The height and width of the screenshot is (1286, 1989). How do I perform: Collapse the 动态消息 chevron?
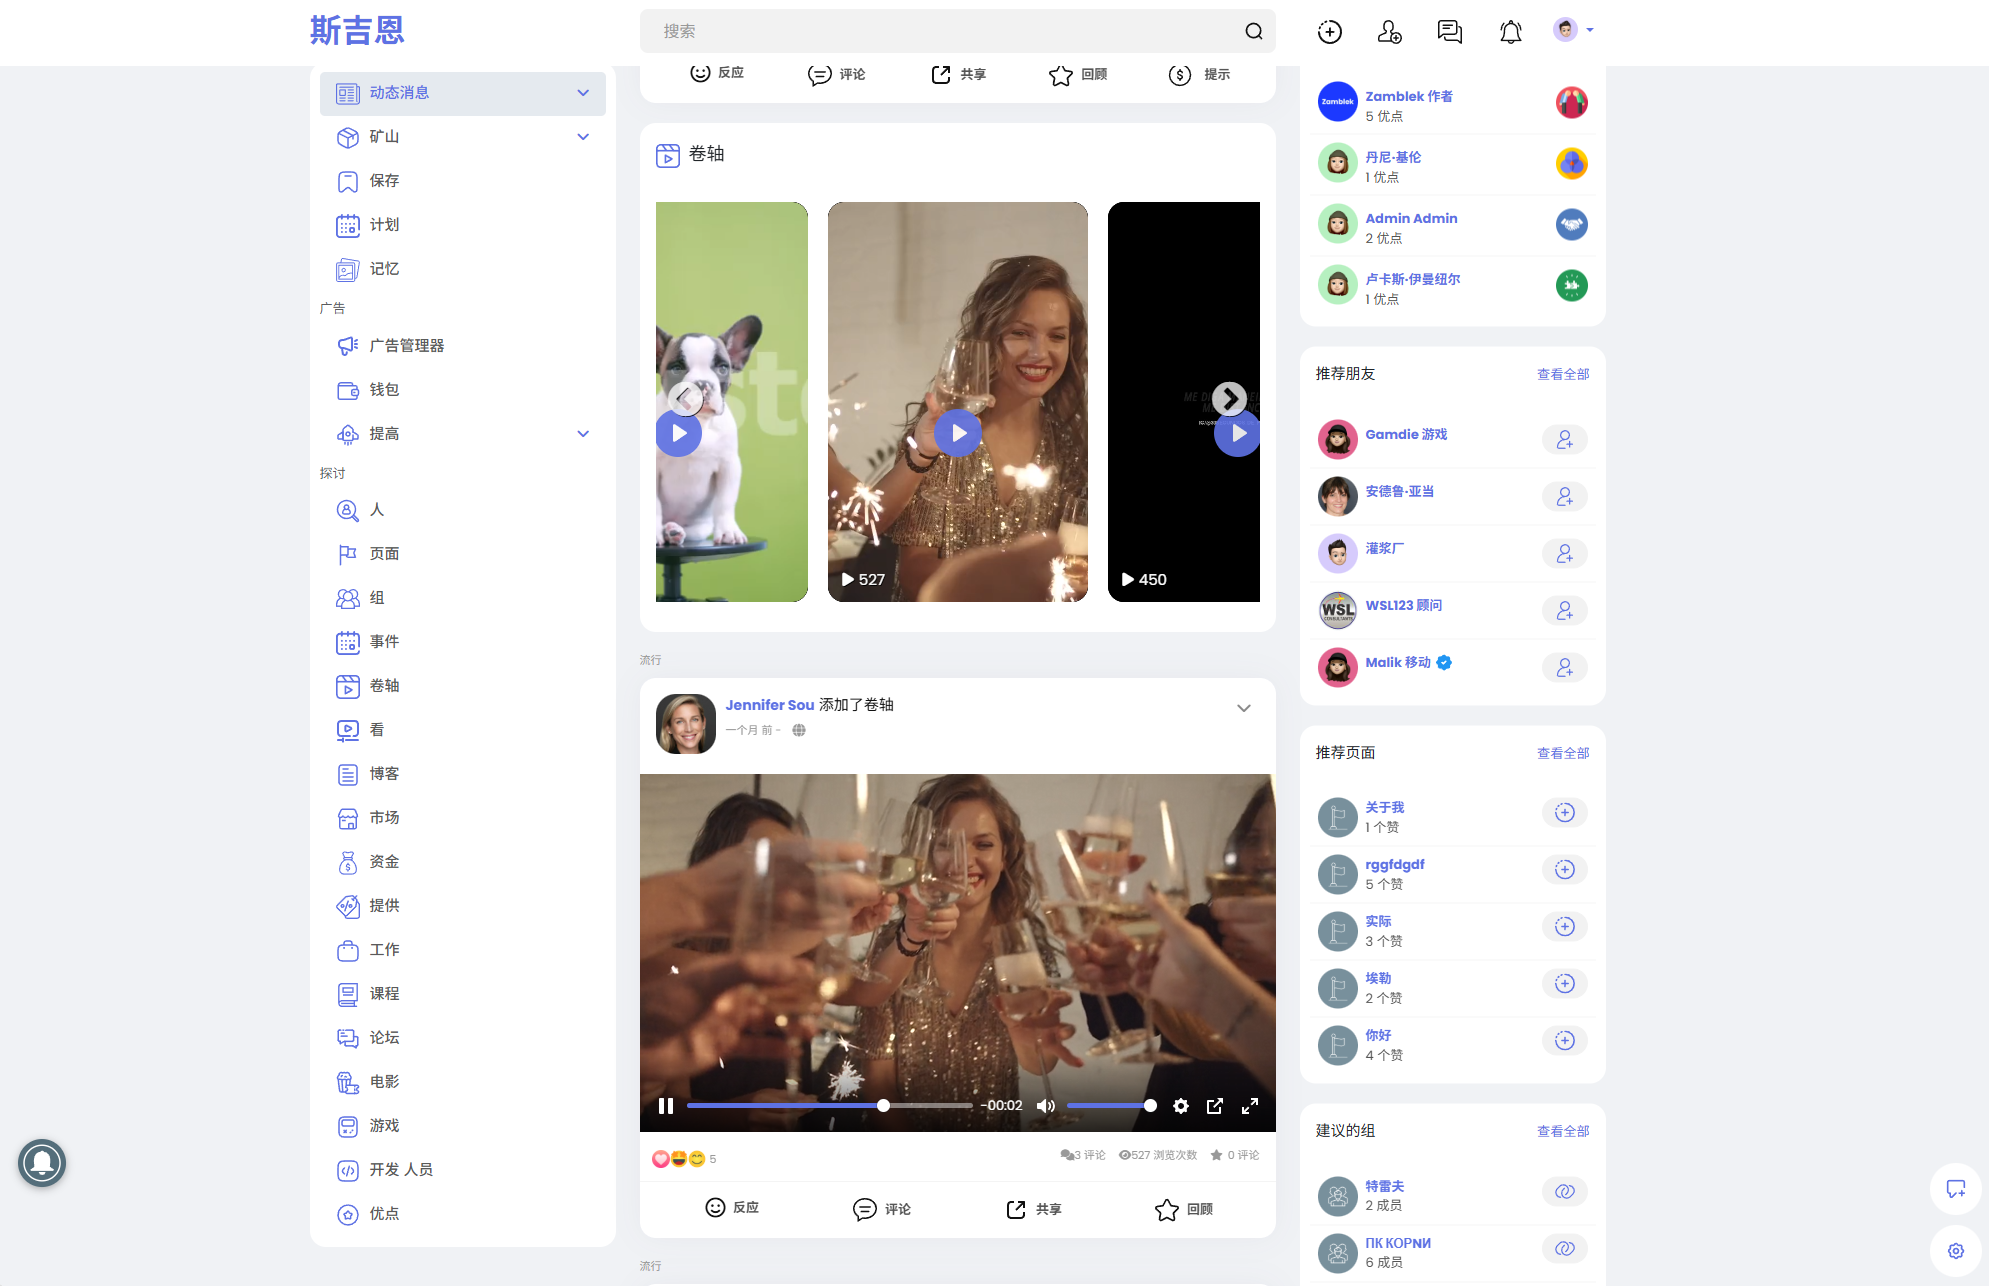pyautogui.click(x=583, y=92)
